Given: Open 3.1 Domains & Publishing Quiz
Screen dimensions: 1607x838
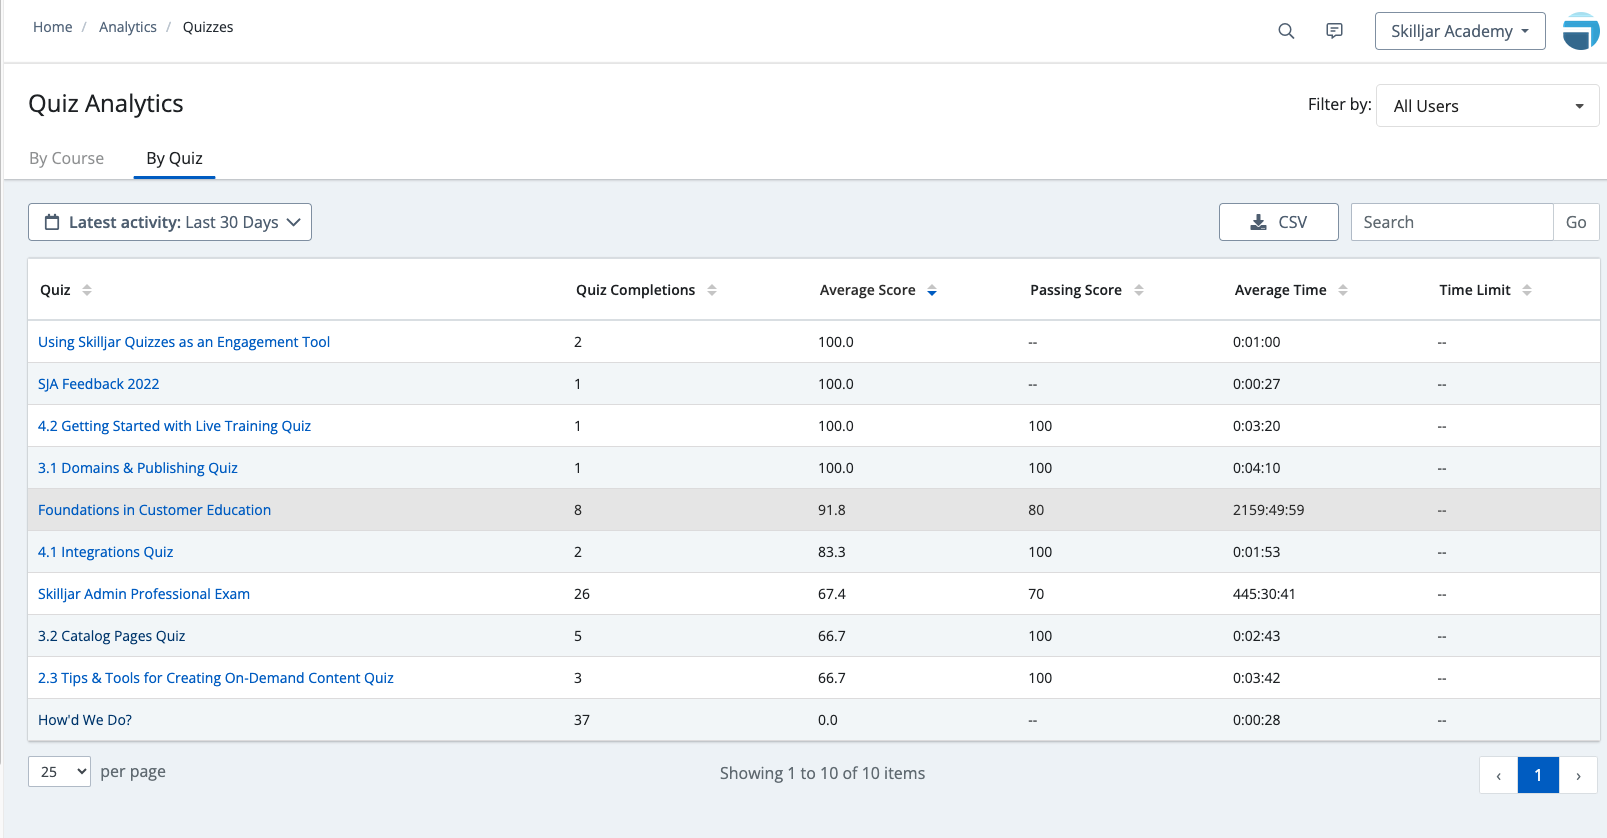Looking at the screenshot, I should [138, 468].
